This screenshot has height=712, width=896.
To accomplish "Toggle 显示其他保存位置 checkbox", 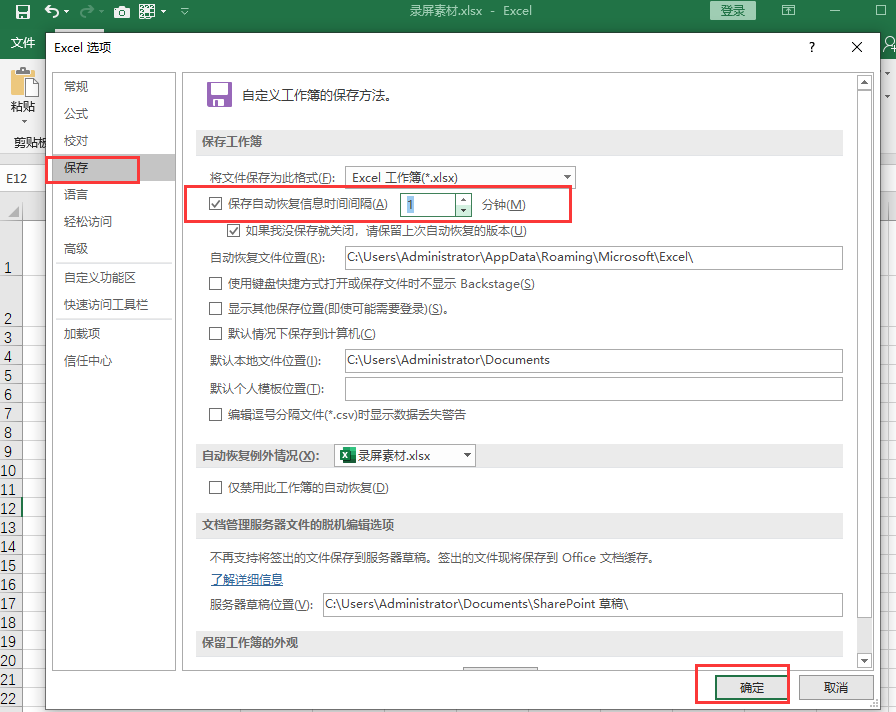I will [x=215, y=309].
